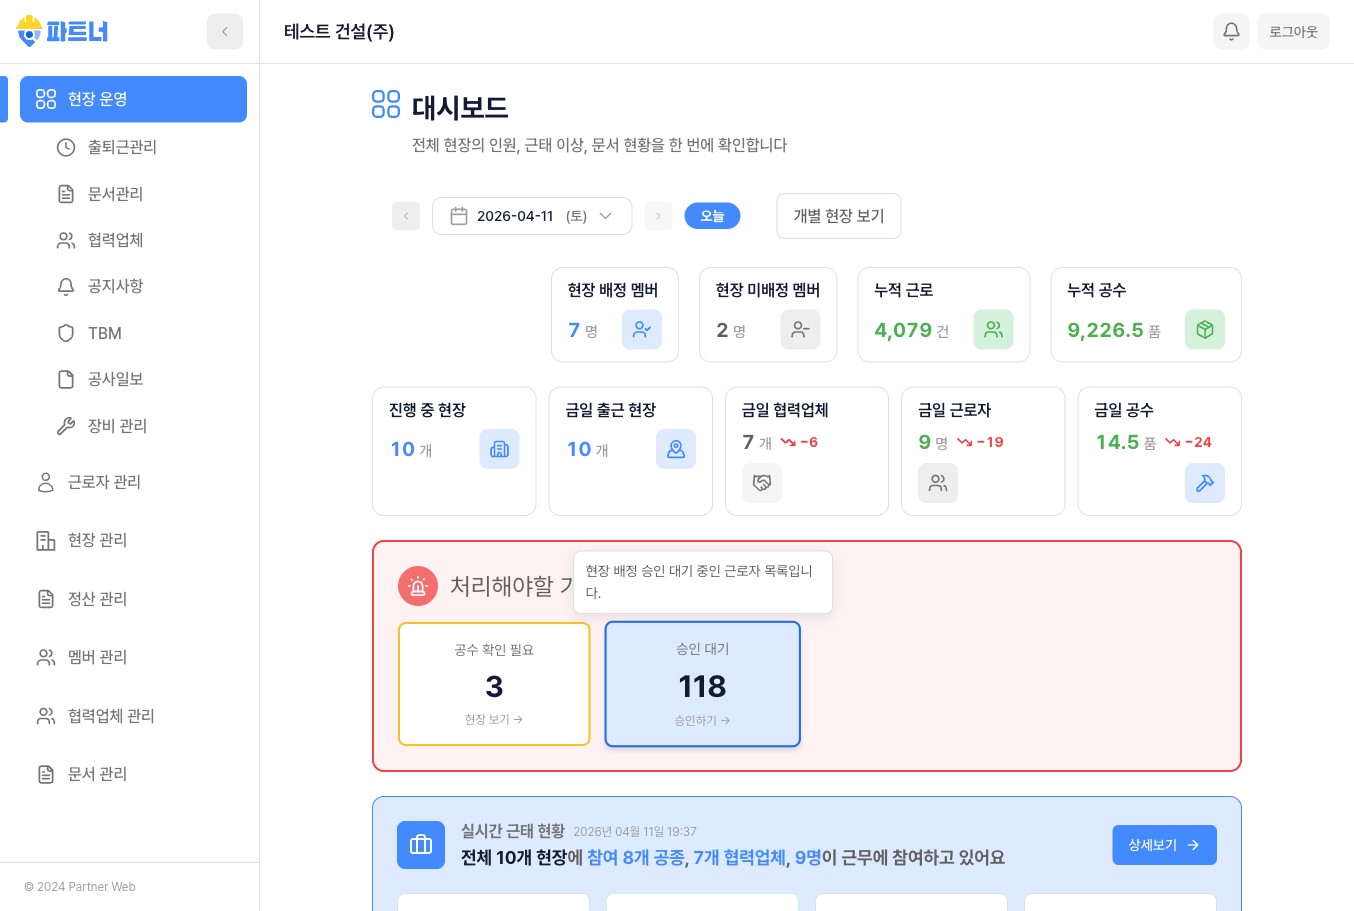
Task: Click the location-pin icon on 금일 출근 현장 card
Action: (x=676, y=449)
